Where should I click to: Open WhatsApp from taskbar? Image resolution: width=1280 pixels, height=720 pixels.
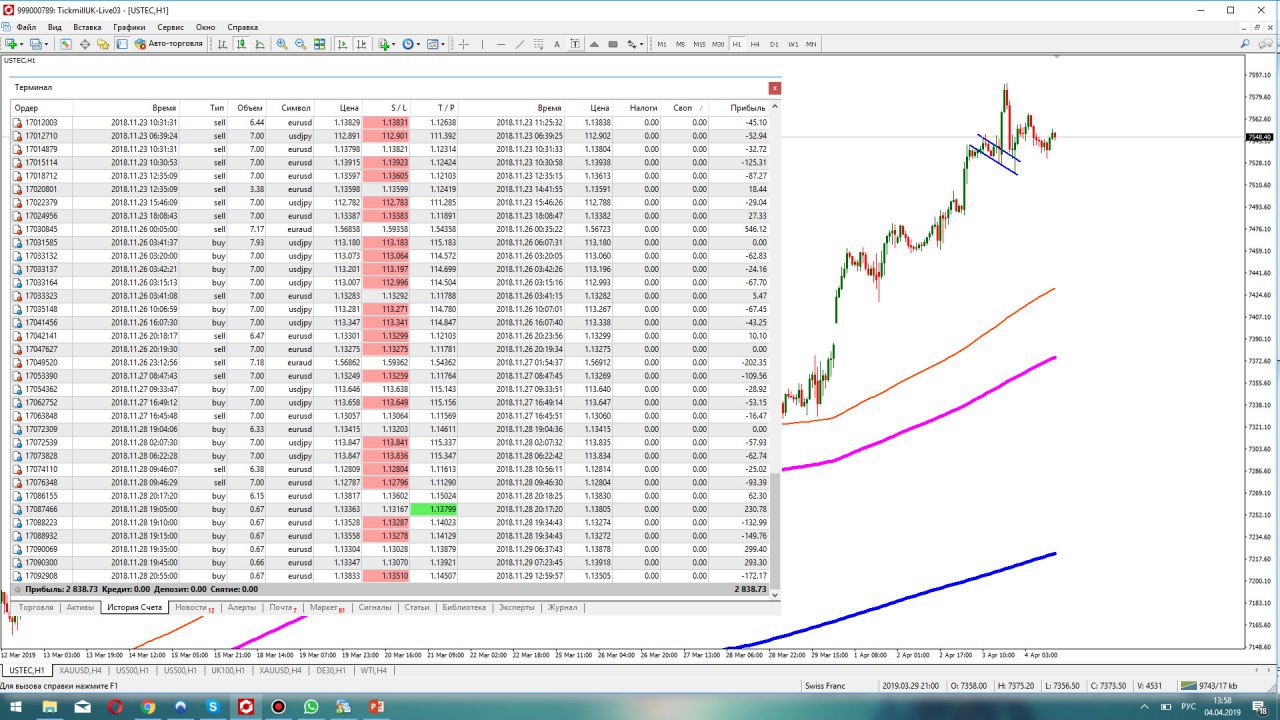click(x=311, y=707)
